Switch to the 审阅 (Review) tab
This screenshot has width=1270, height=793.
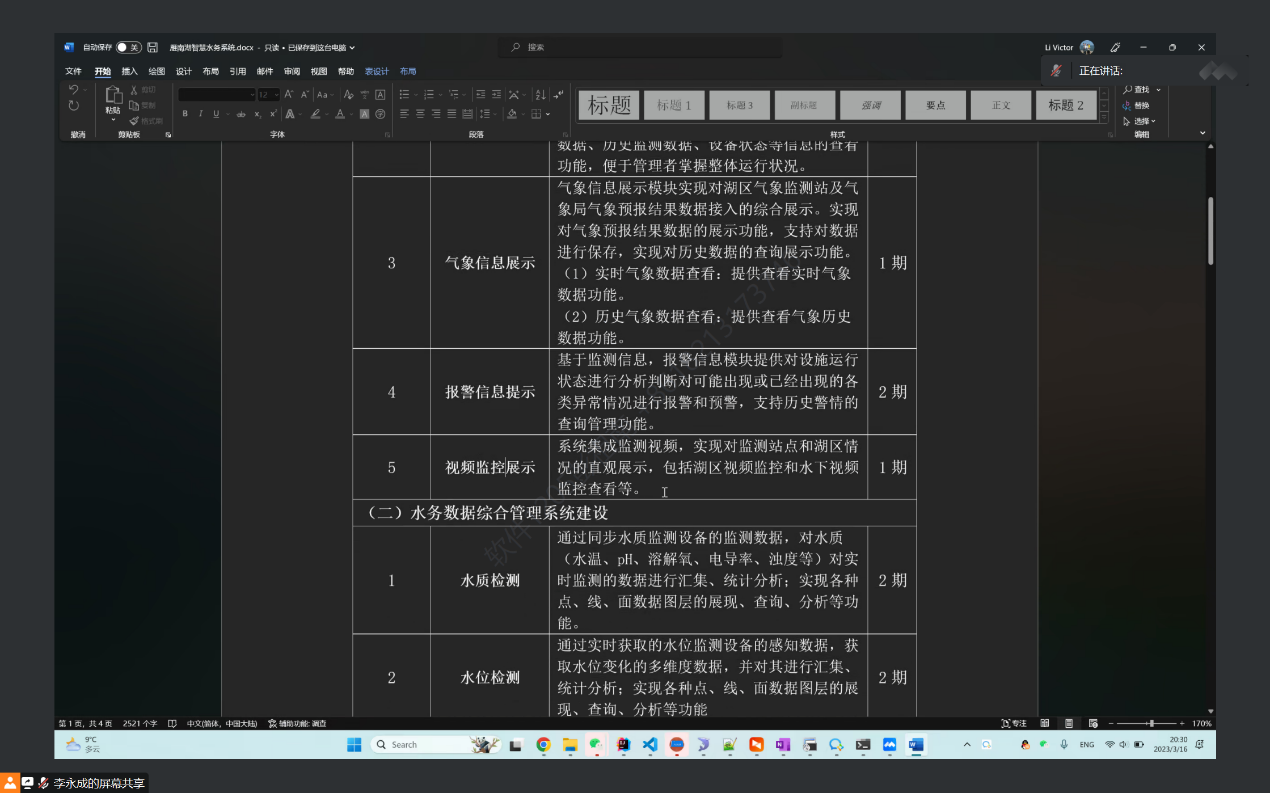click(292, 71)
